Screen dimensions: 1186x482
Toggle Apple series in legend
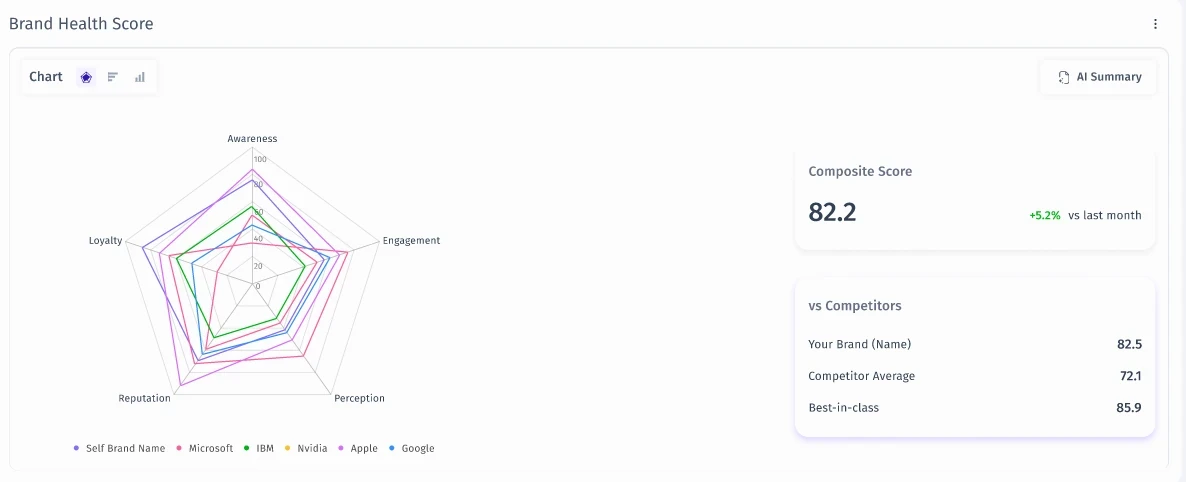(x=357, y=448)
